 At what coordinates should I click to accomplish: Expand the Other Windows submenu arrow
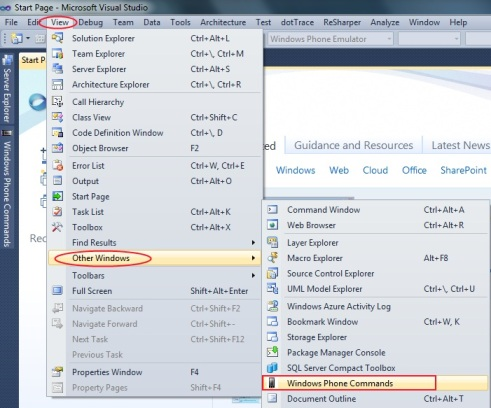(x=253, y=258)
